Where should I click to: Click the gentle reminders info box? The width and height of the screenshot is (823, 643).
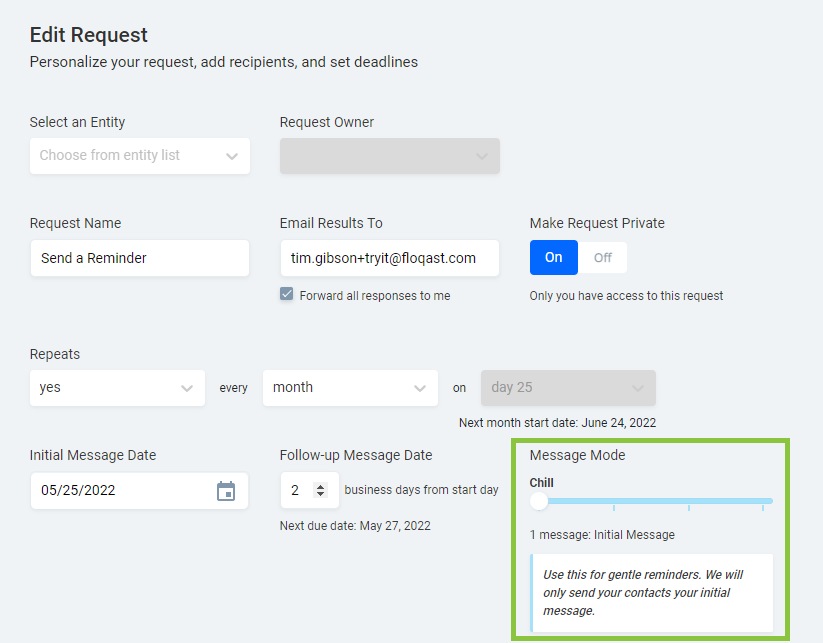click(651, 592)
